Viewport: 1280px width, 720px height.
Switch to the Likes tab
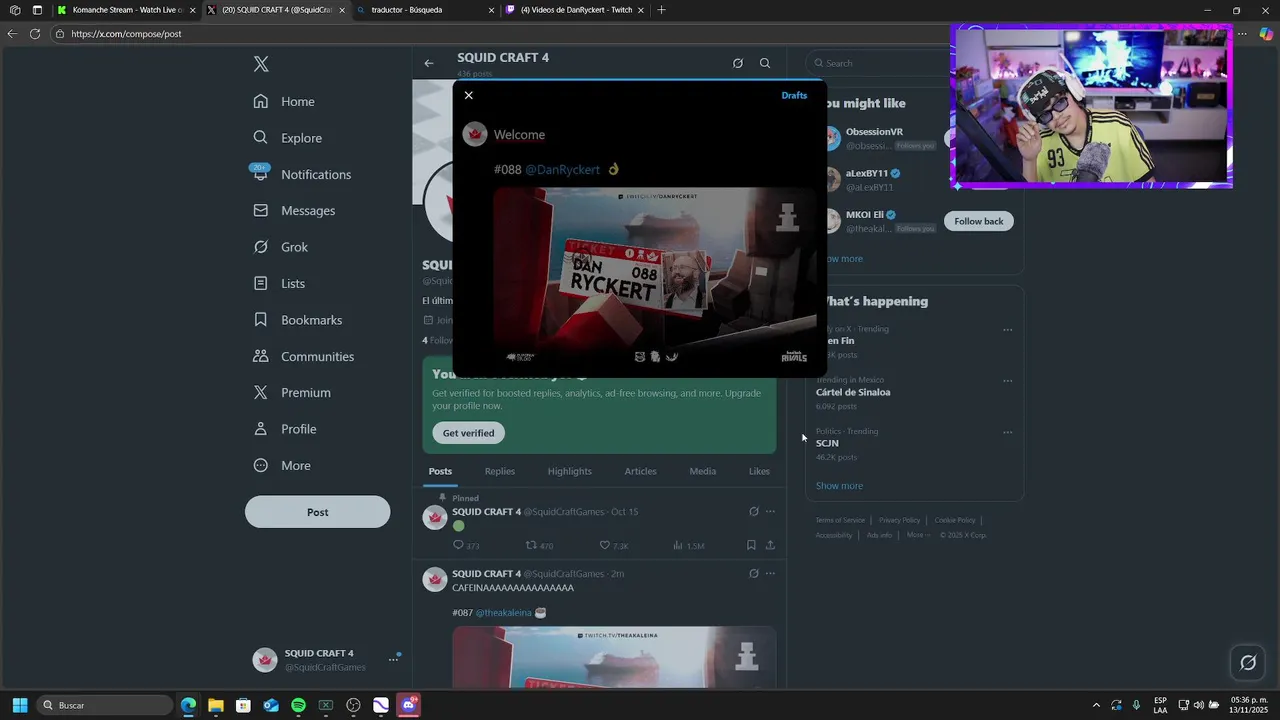[759, 471]
